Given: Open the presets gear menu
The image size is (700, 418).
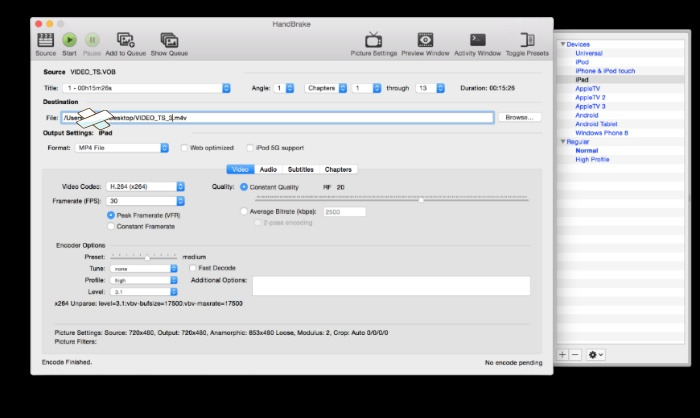Looking at the screenshot, I should point(596,355).
